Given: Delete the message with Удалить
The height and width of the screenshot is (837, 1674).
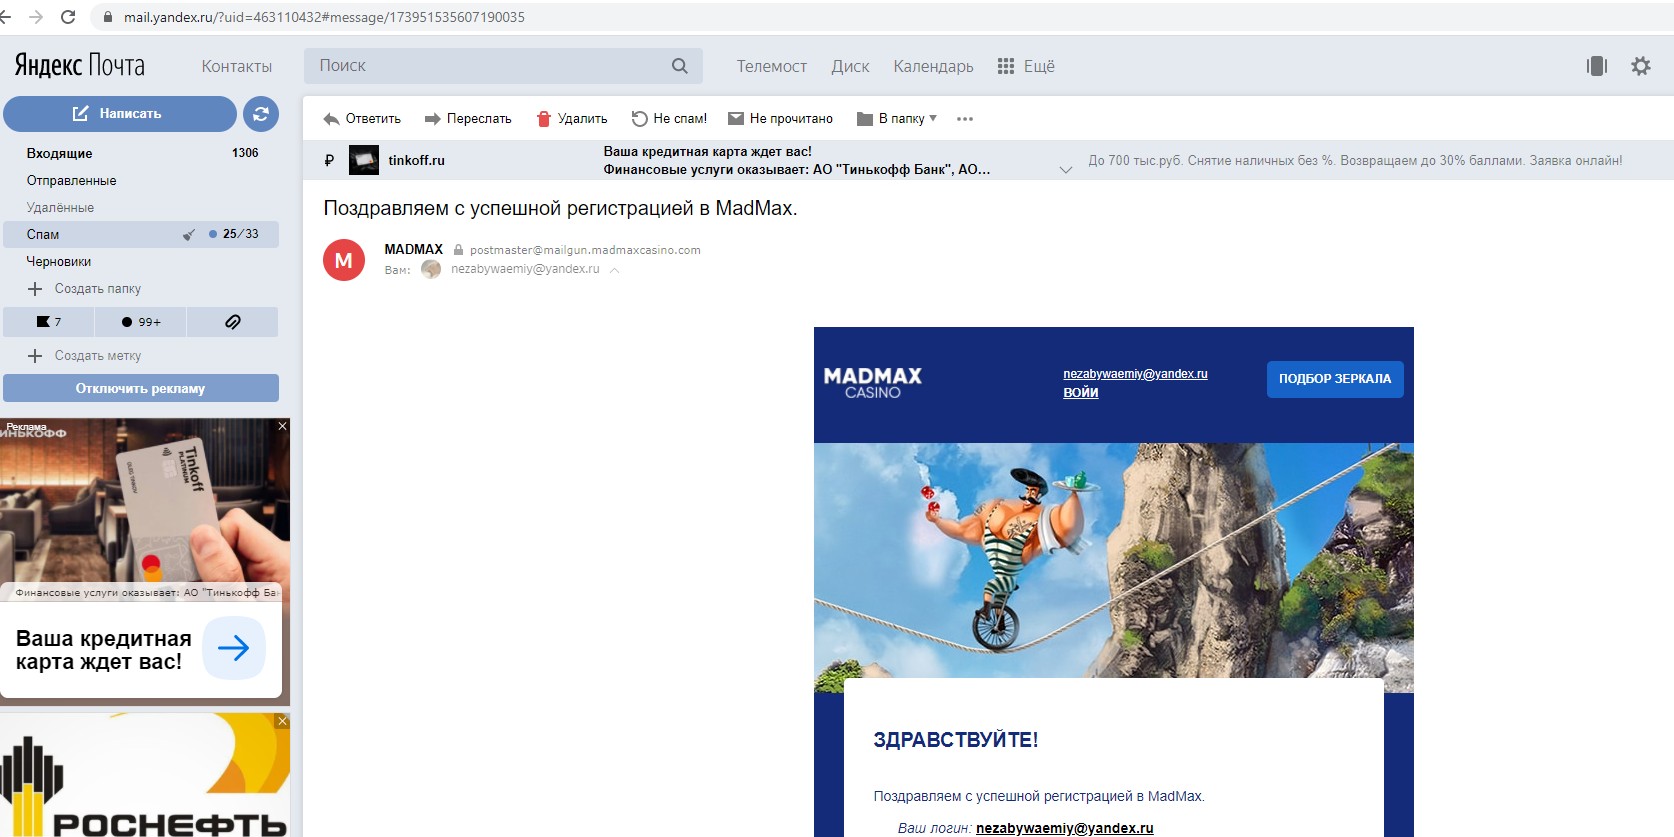Looking at the screenshot, I should 572,119.
